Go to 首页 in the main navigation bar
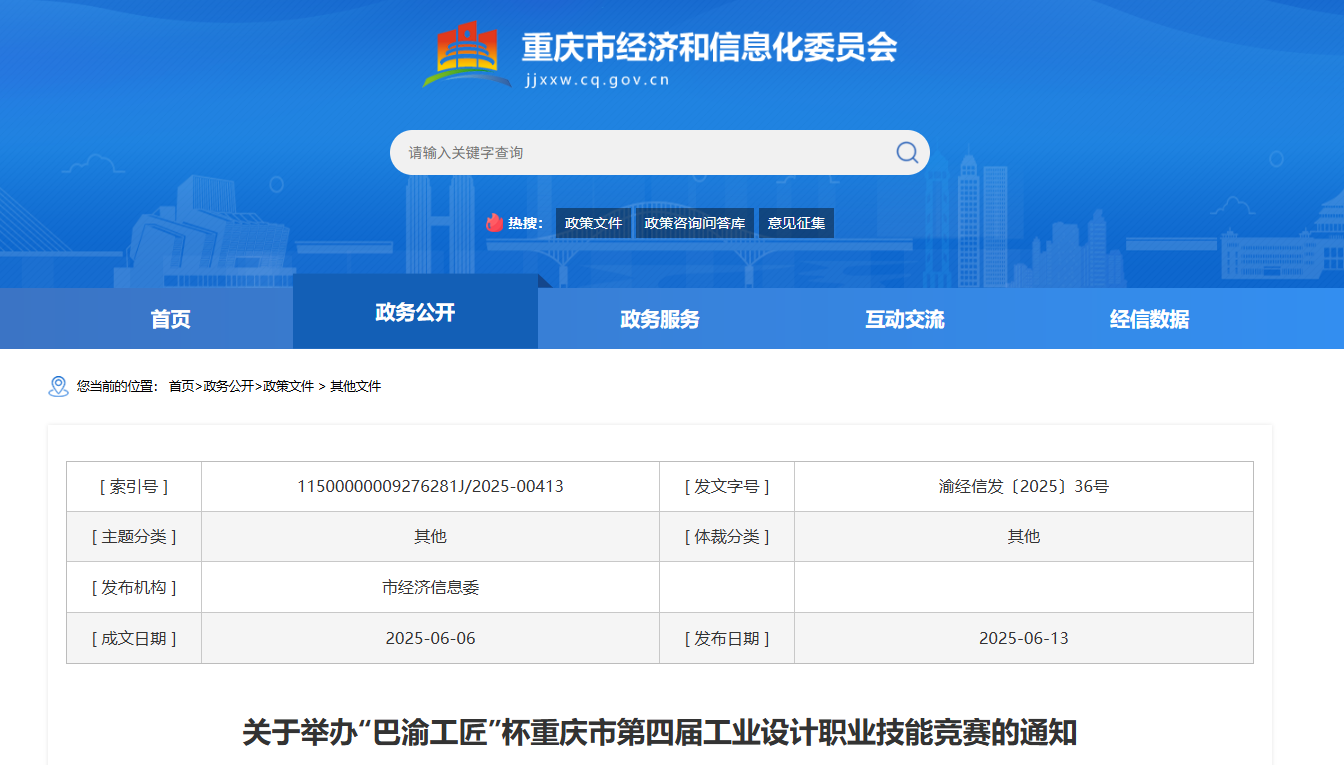 170,319
